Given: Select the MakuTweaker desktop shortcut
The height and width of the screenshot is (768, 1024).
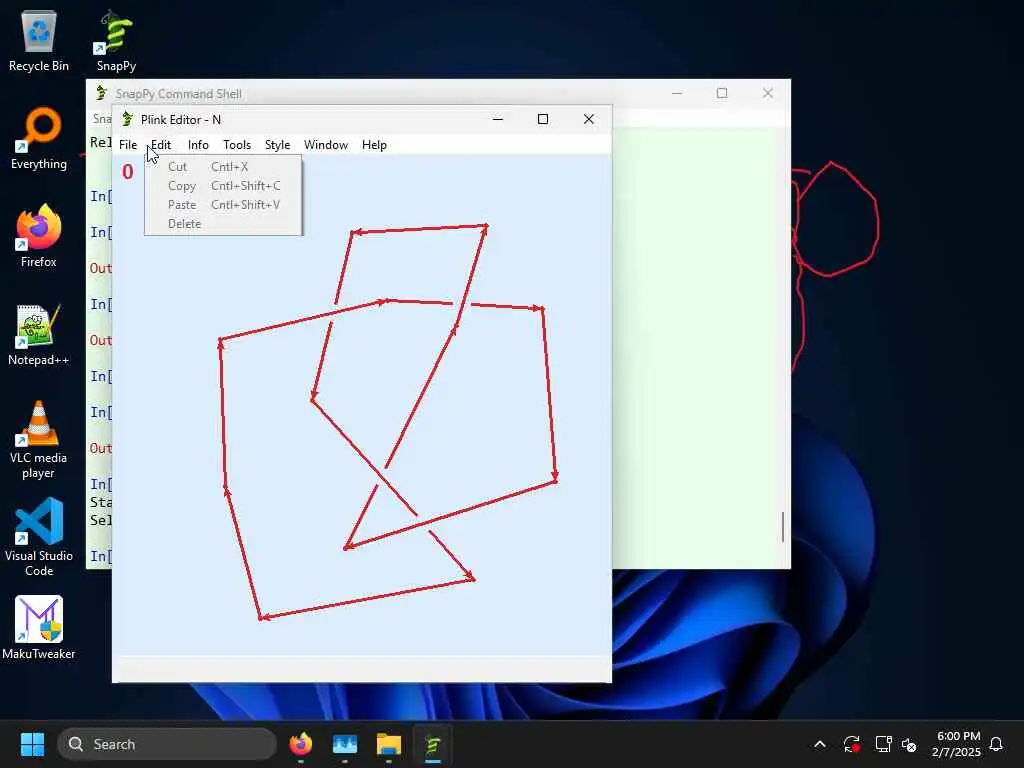Looking at the screenshot, I should (39, 628).
